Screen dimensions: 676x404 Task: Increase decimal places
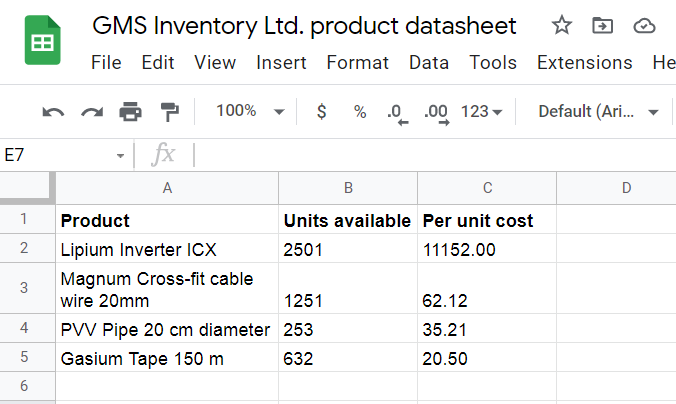(x=437, y=114)
